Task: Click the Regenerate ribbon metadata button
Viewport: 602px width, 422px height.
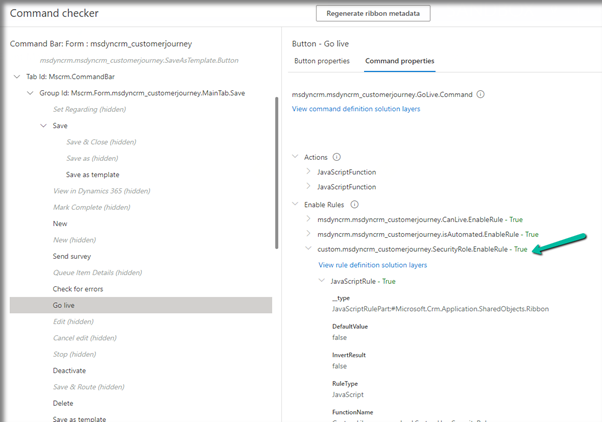Action: pyautogui.click(x=373, y=13)
